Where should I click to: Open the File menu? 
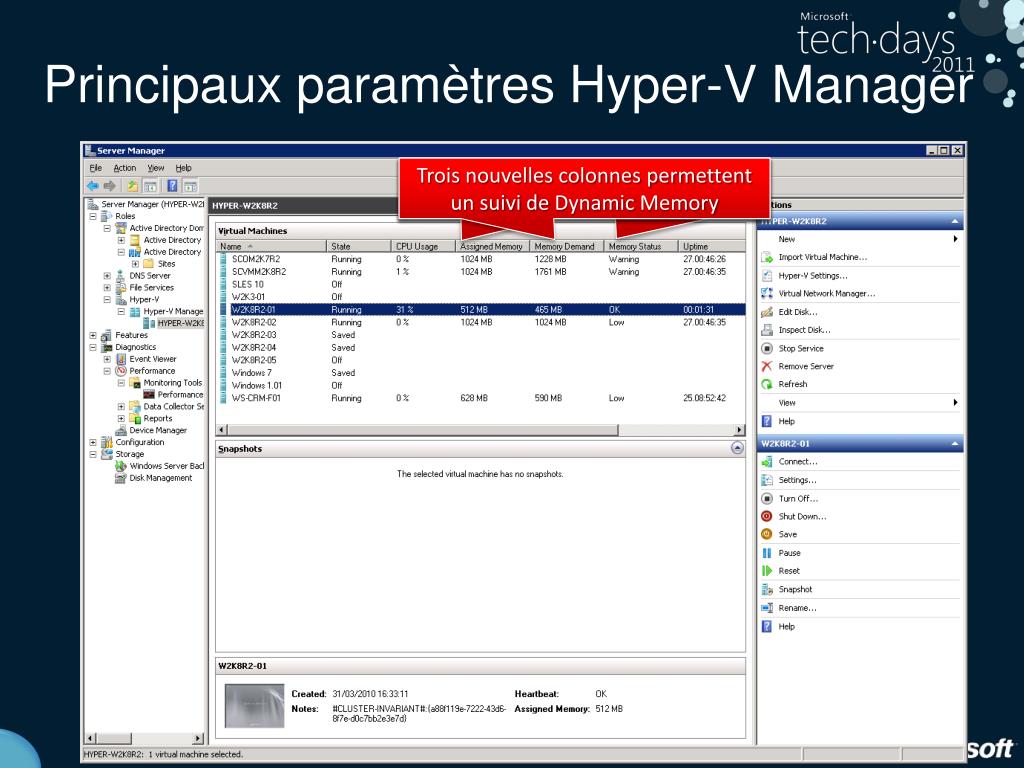coord(96,168)
